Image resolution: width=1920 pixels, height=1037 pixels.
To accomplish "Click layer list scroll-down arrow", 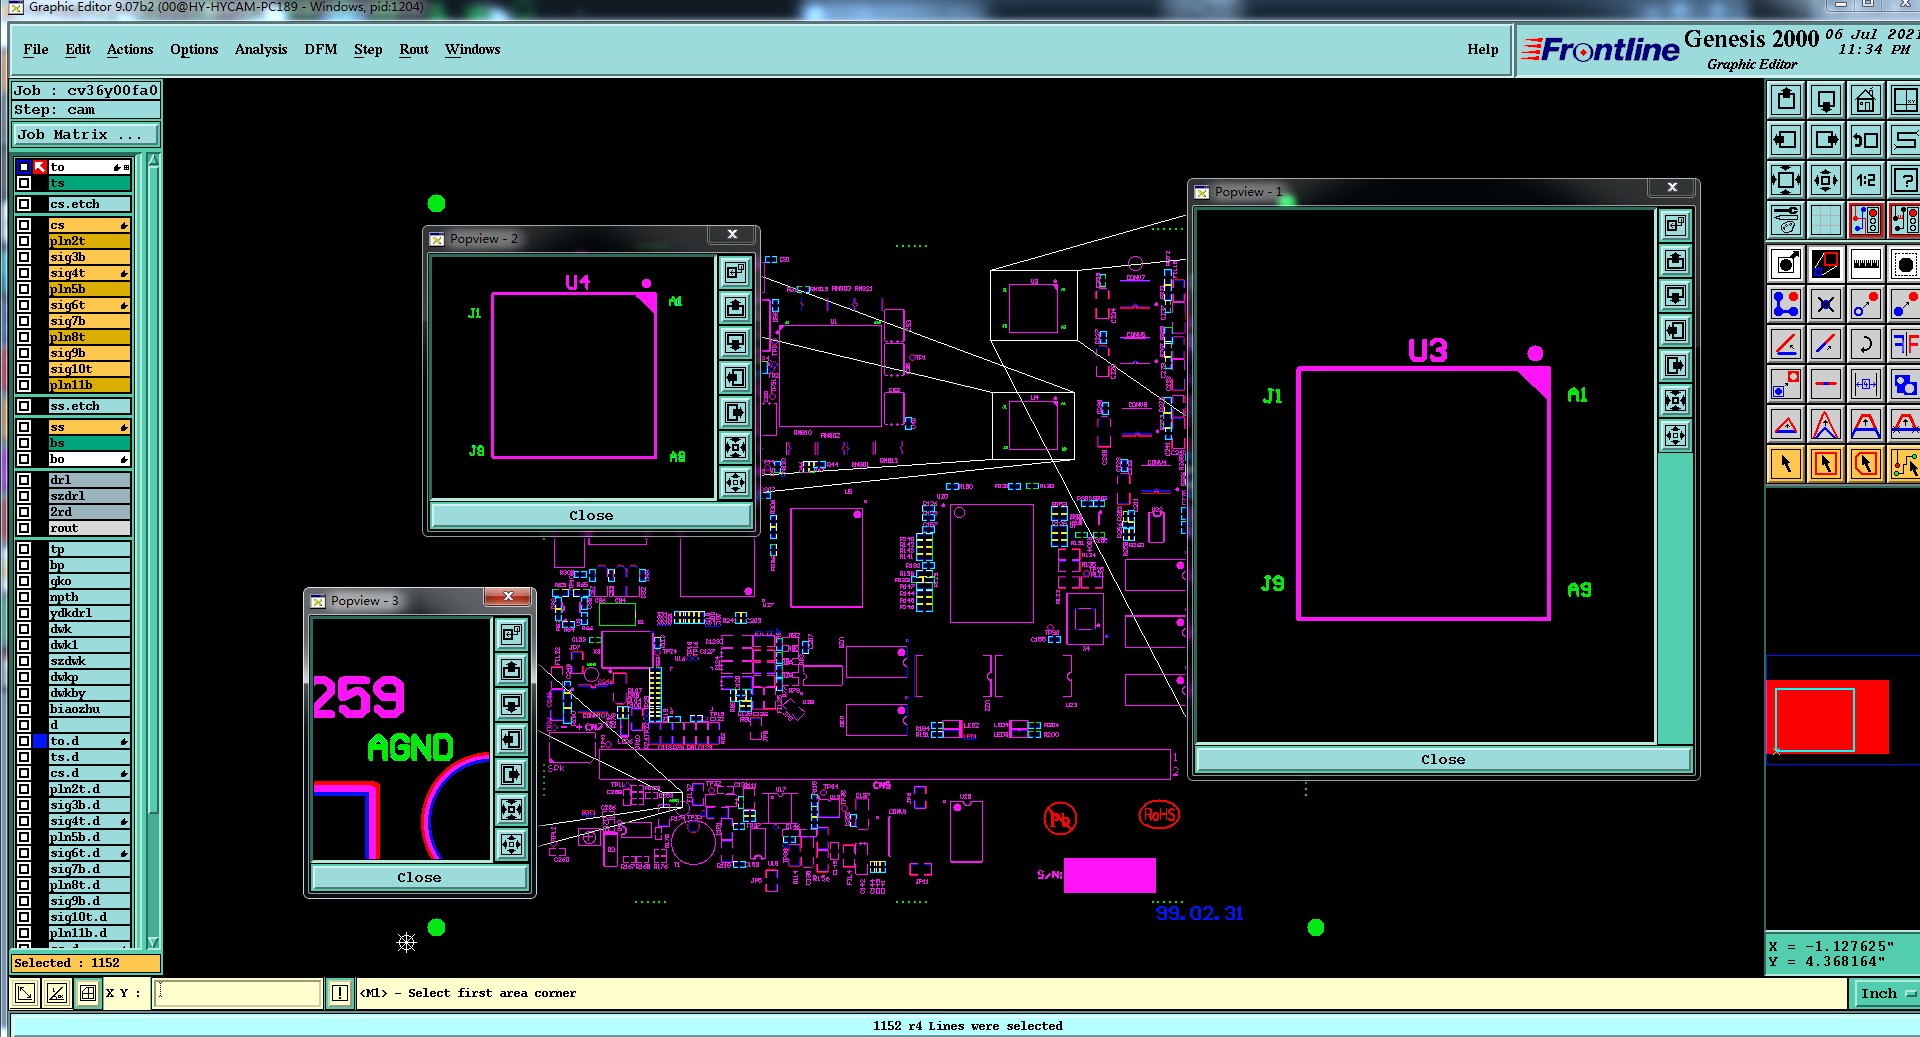I will click(153, 942).
